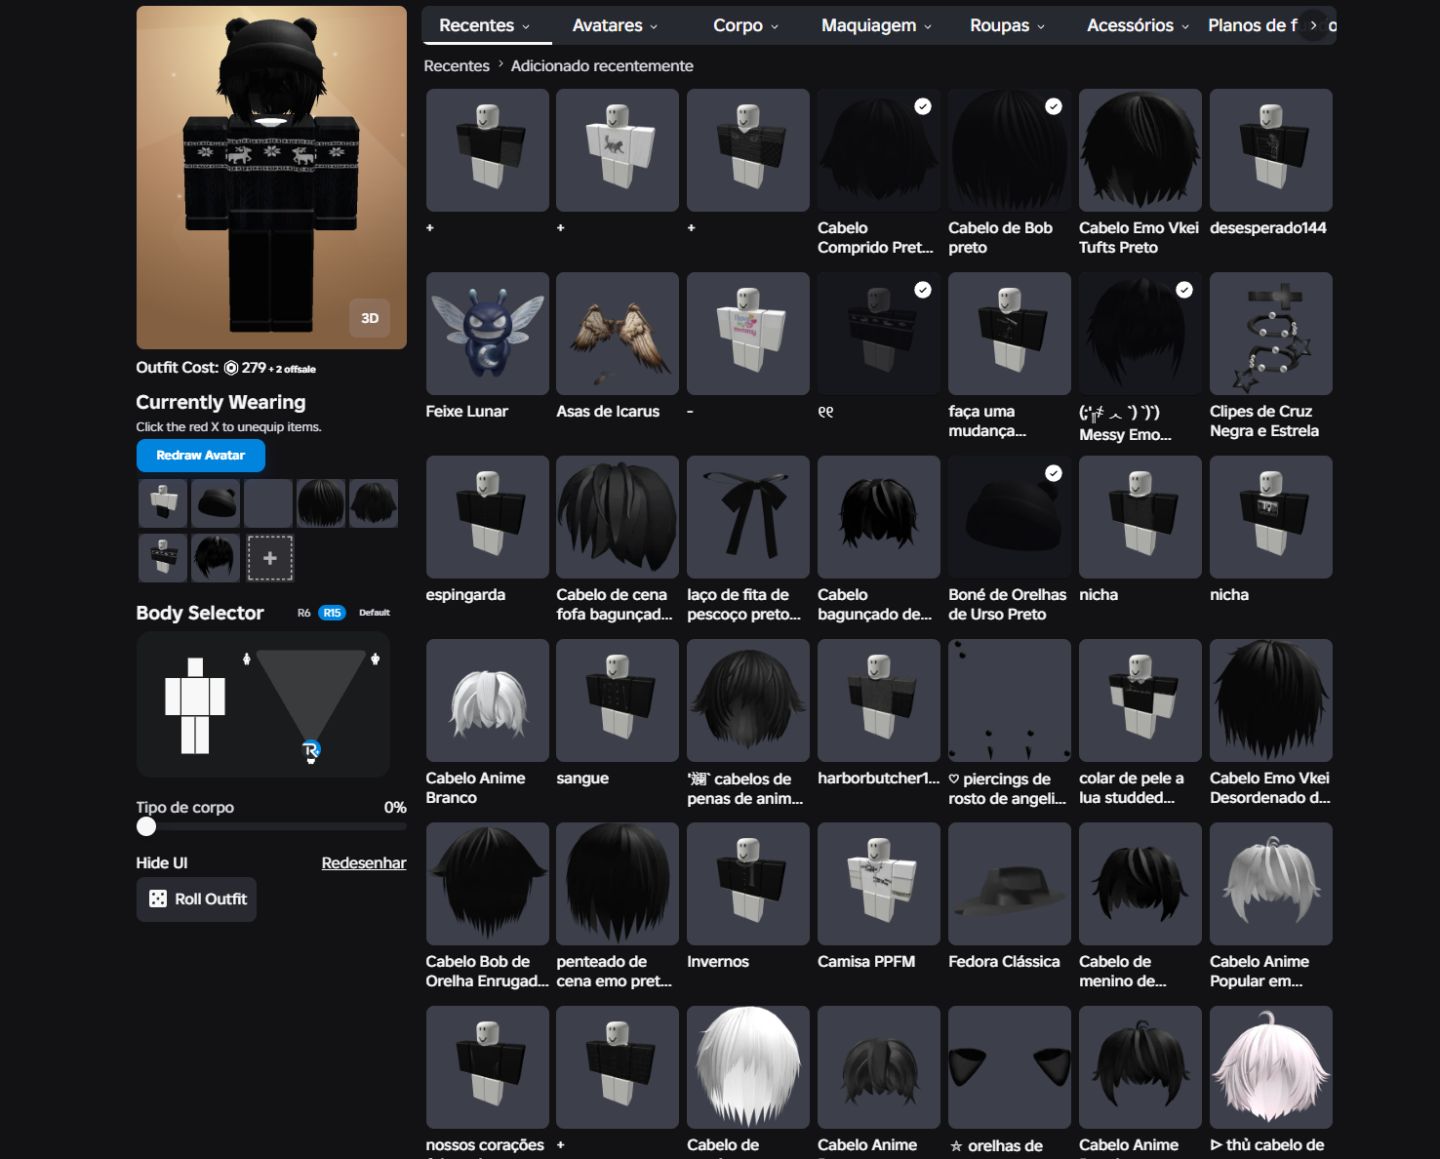Click the Redraw Avatar button
This screenshot has width=1440, height=1159.
tap(201, 455)
